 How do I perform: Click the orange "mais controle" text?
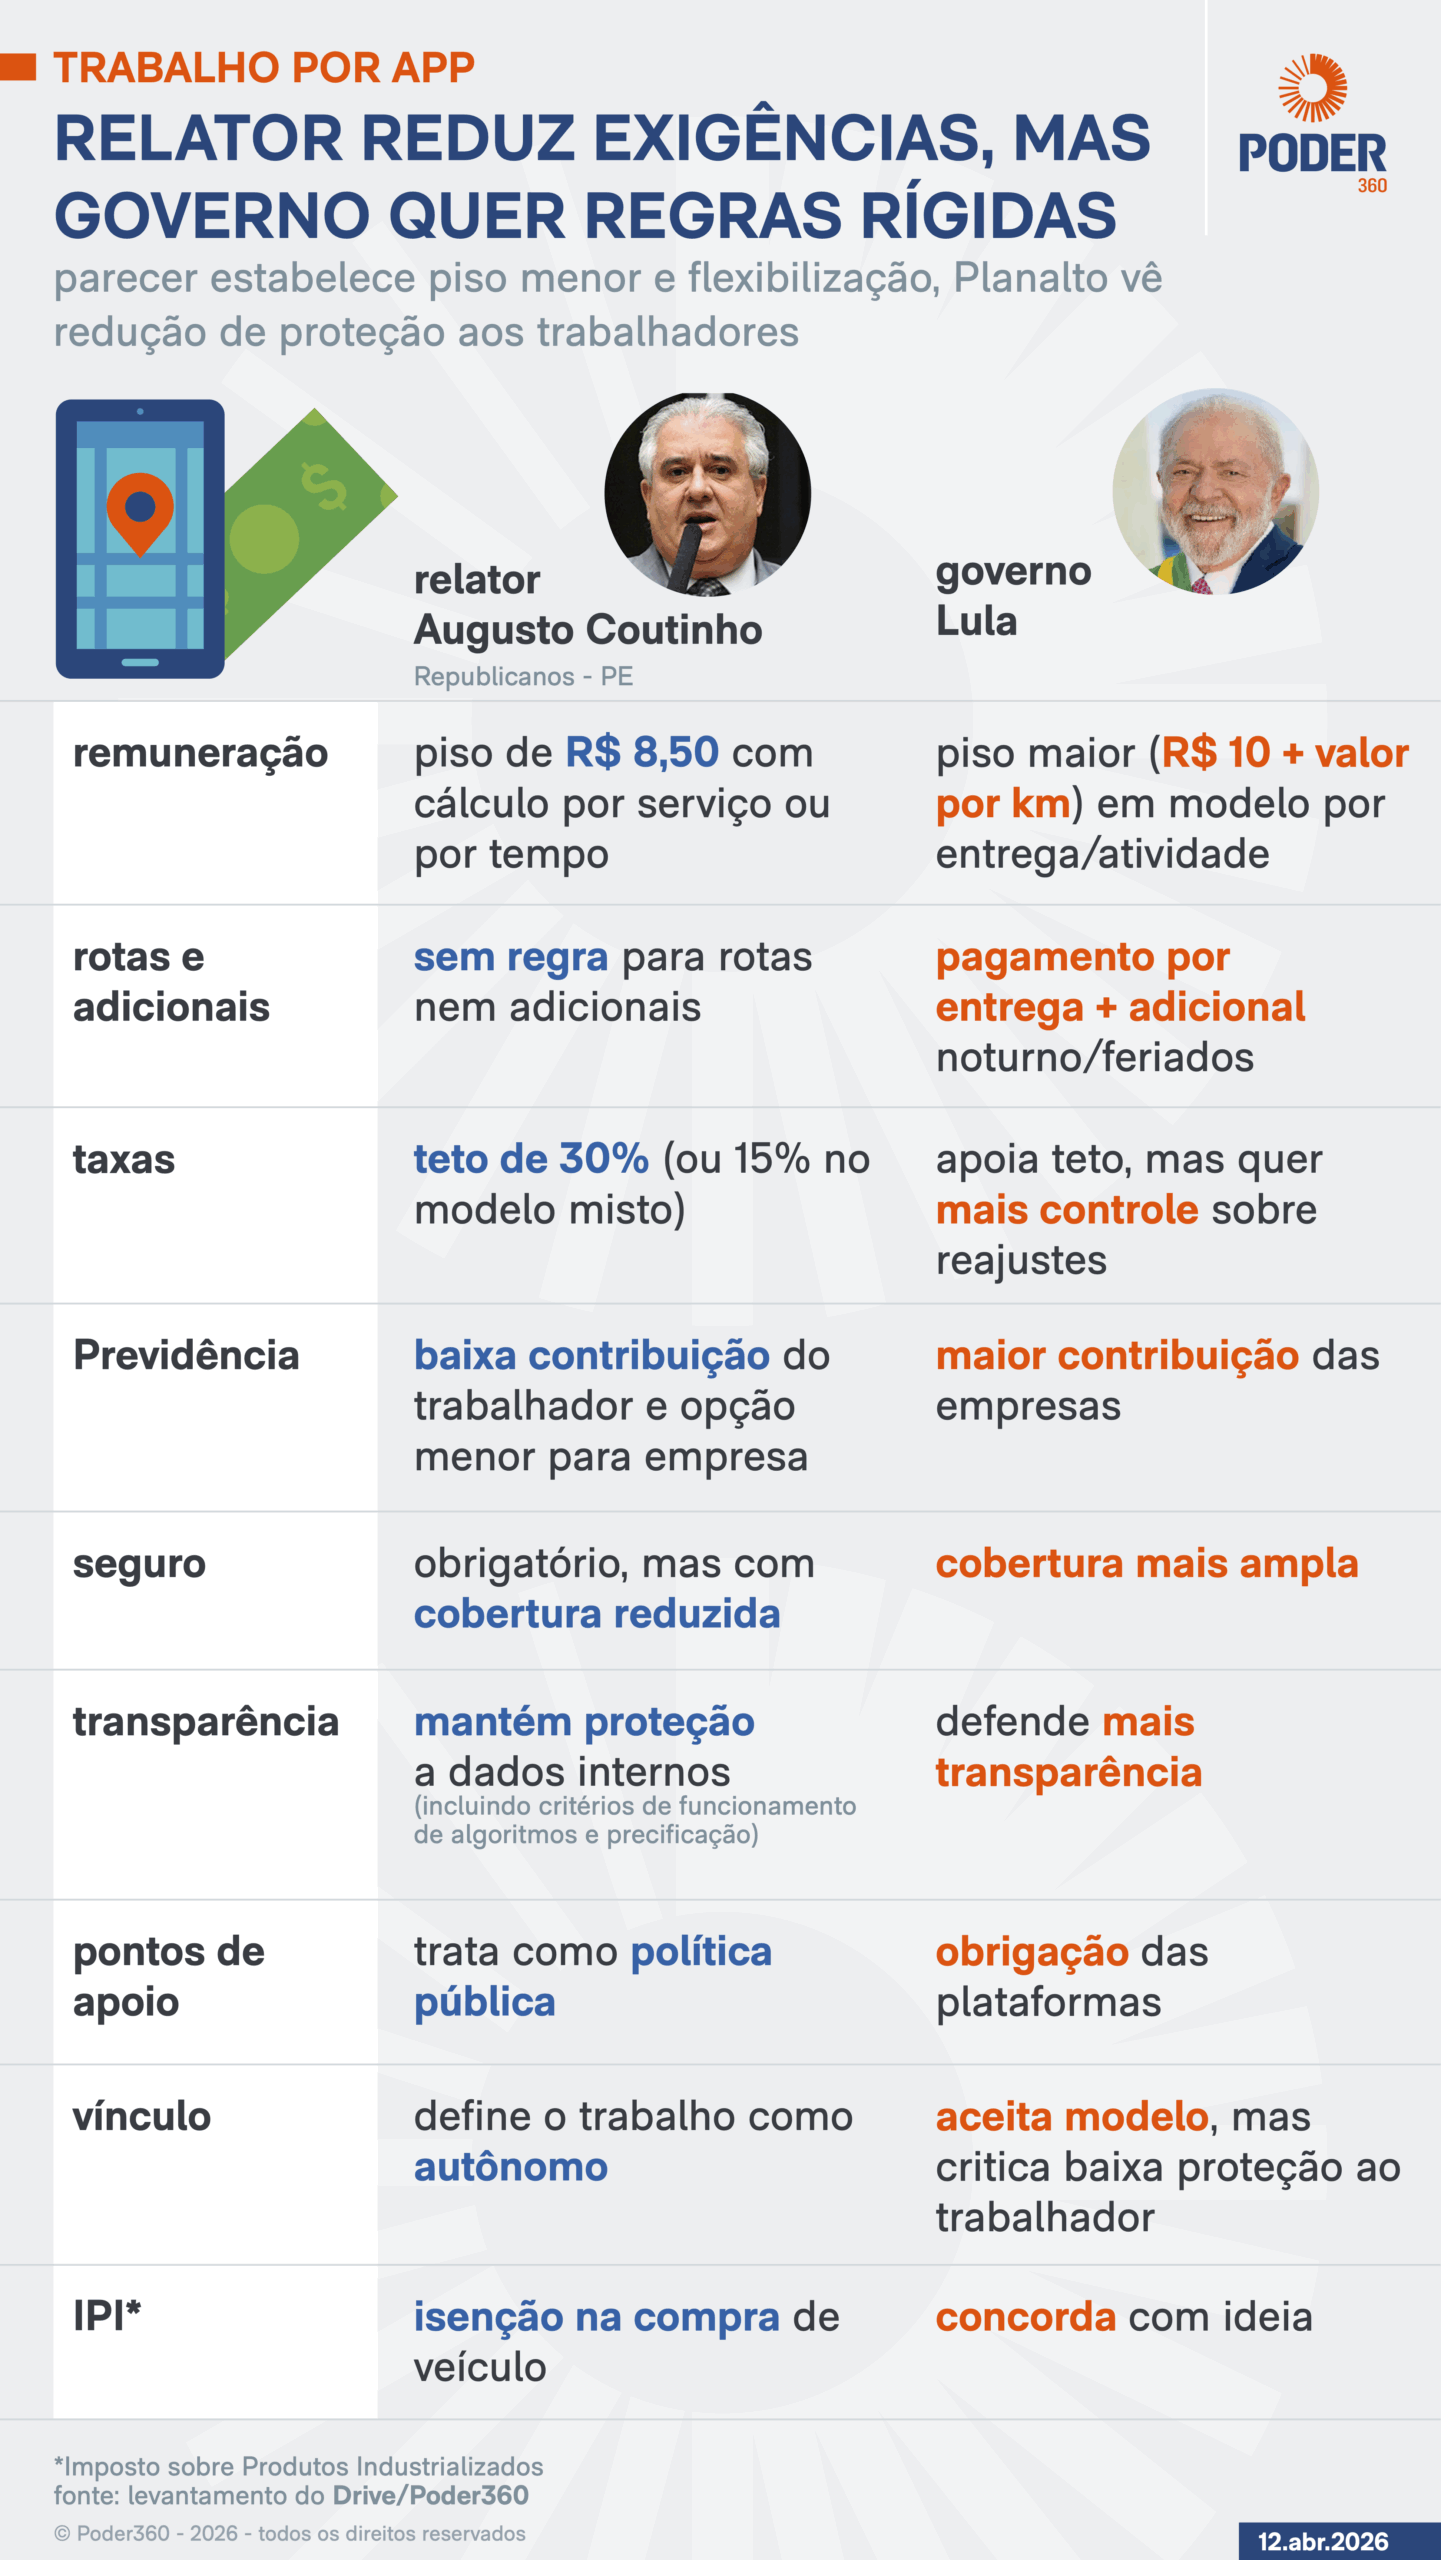click(1066, 1210)
